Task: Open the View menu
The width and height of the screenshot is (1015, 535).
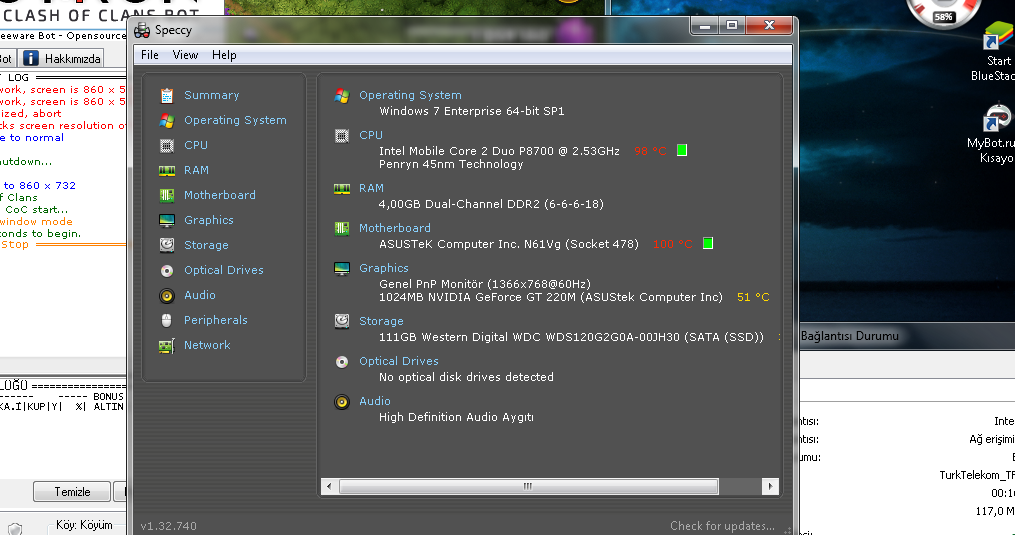Action: [185, 55]
